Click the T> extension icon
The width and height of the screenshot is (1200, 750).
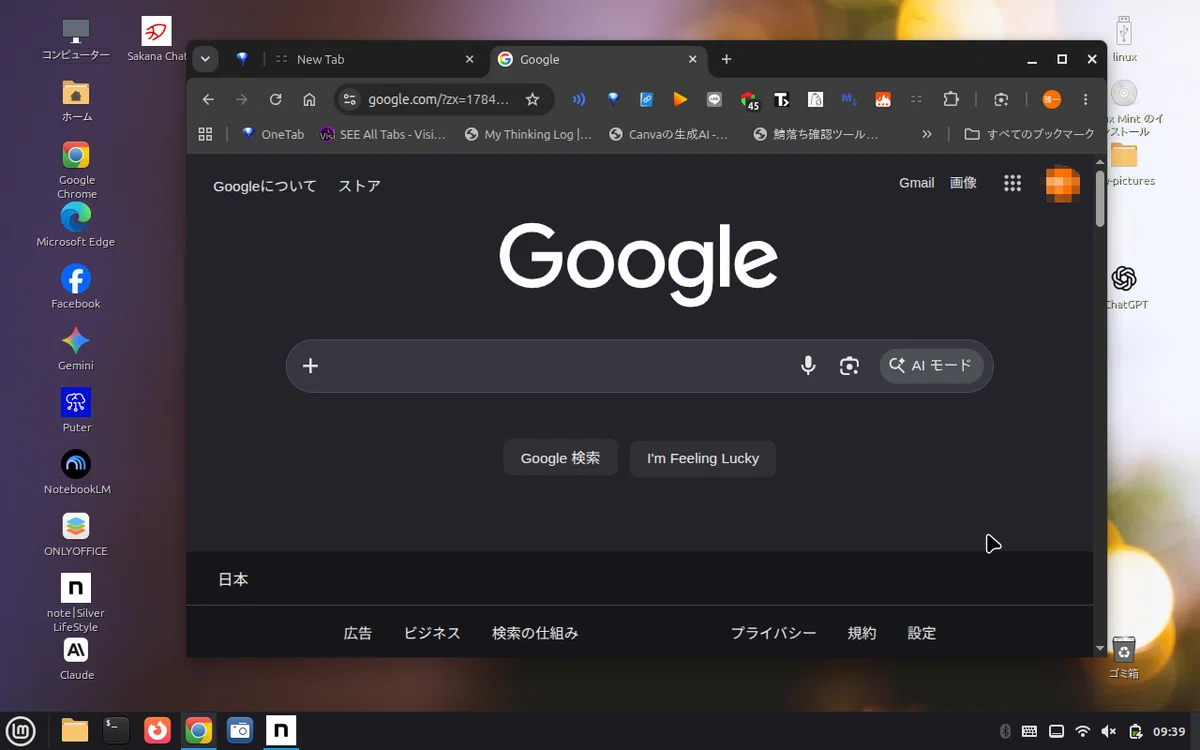point(782,99)
